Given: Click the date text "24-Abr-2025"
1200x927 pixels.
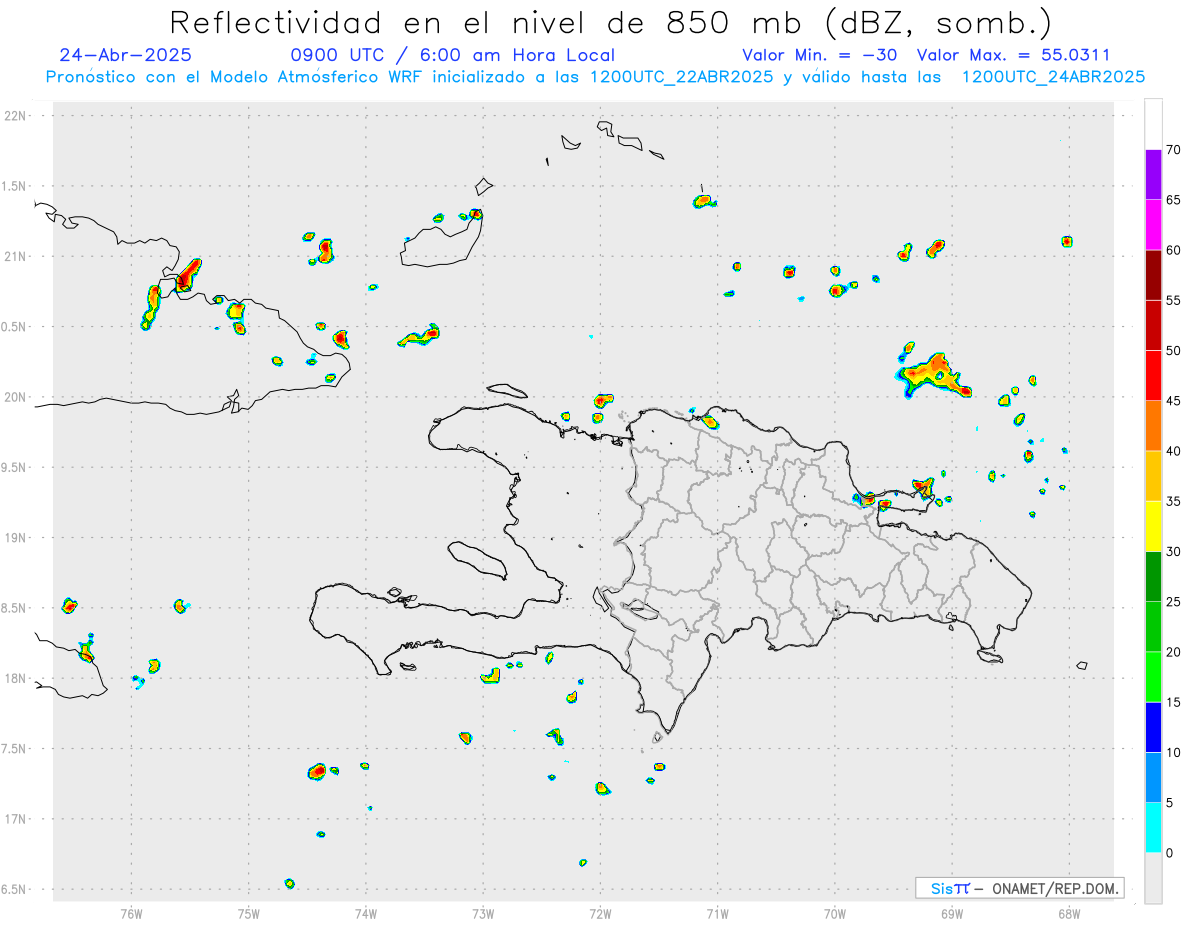Looking at the screenshot, I should [x=126, y=55].
